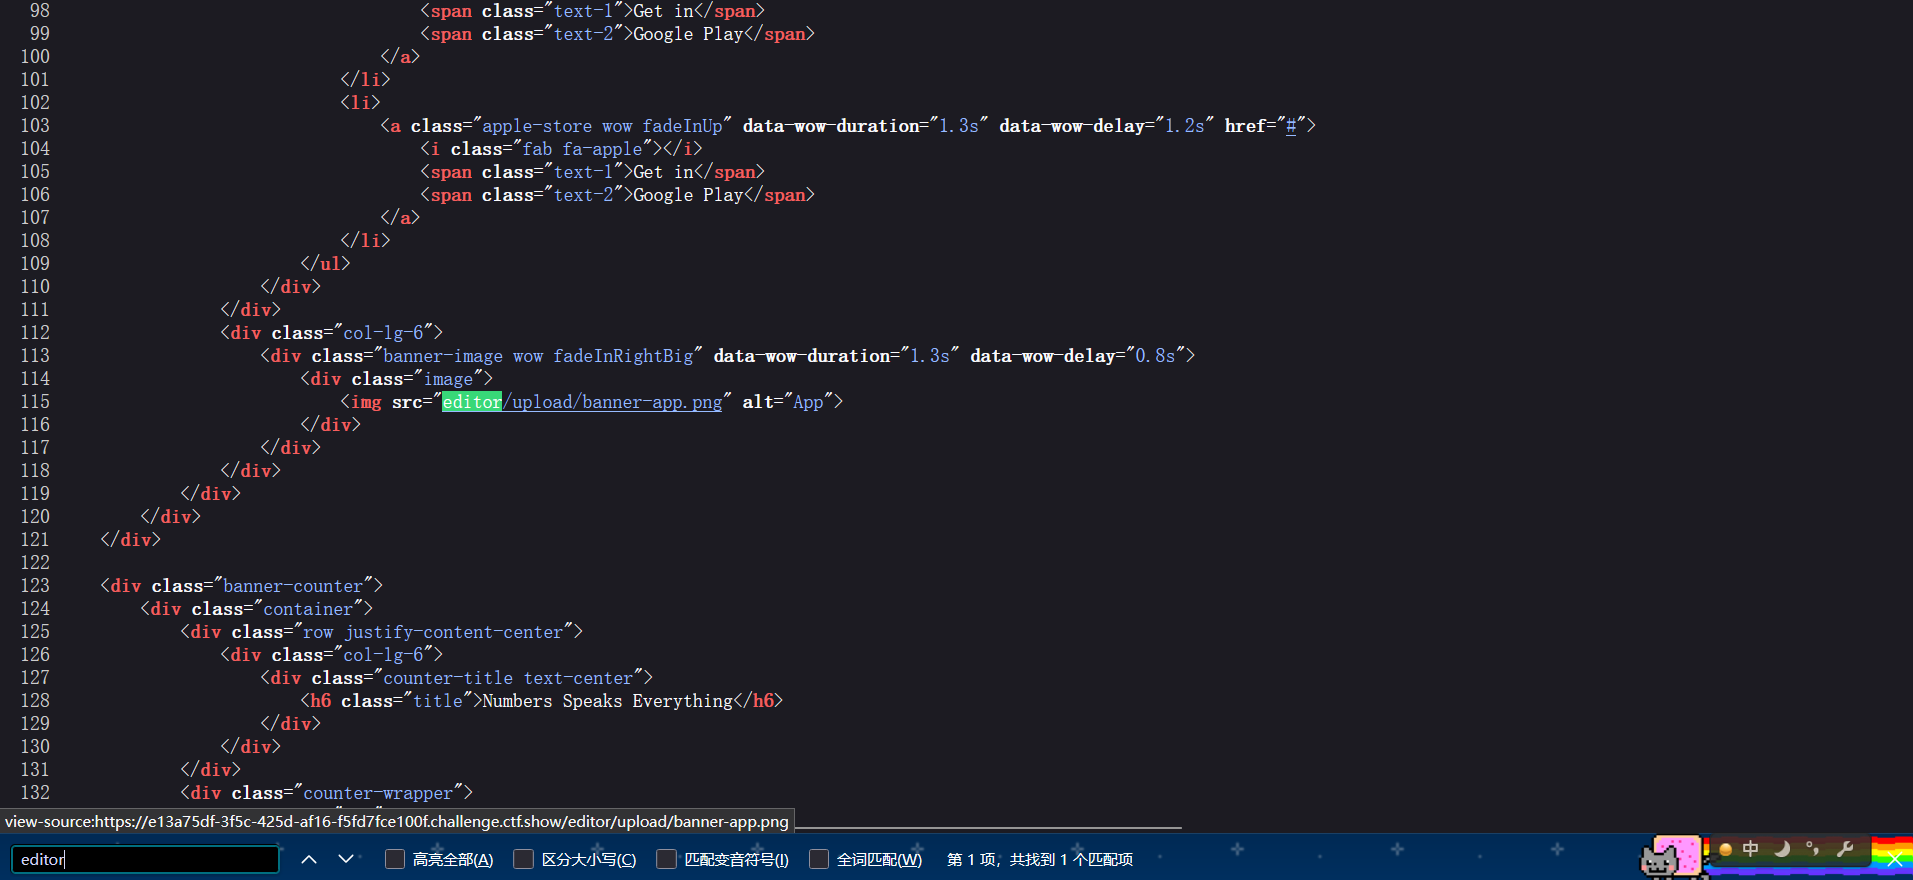Click the h6 "title" class value on line 128
The image size is (1913, 880).
pos(438,701)
